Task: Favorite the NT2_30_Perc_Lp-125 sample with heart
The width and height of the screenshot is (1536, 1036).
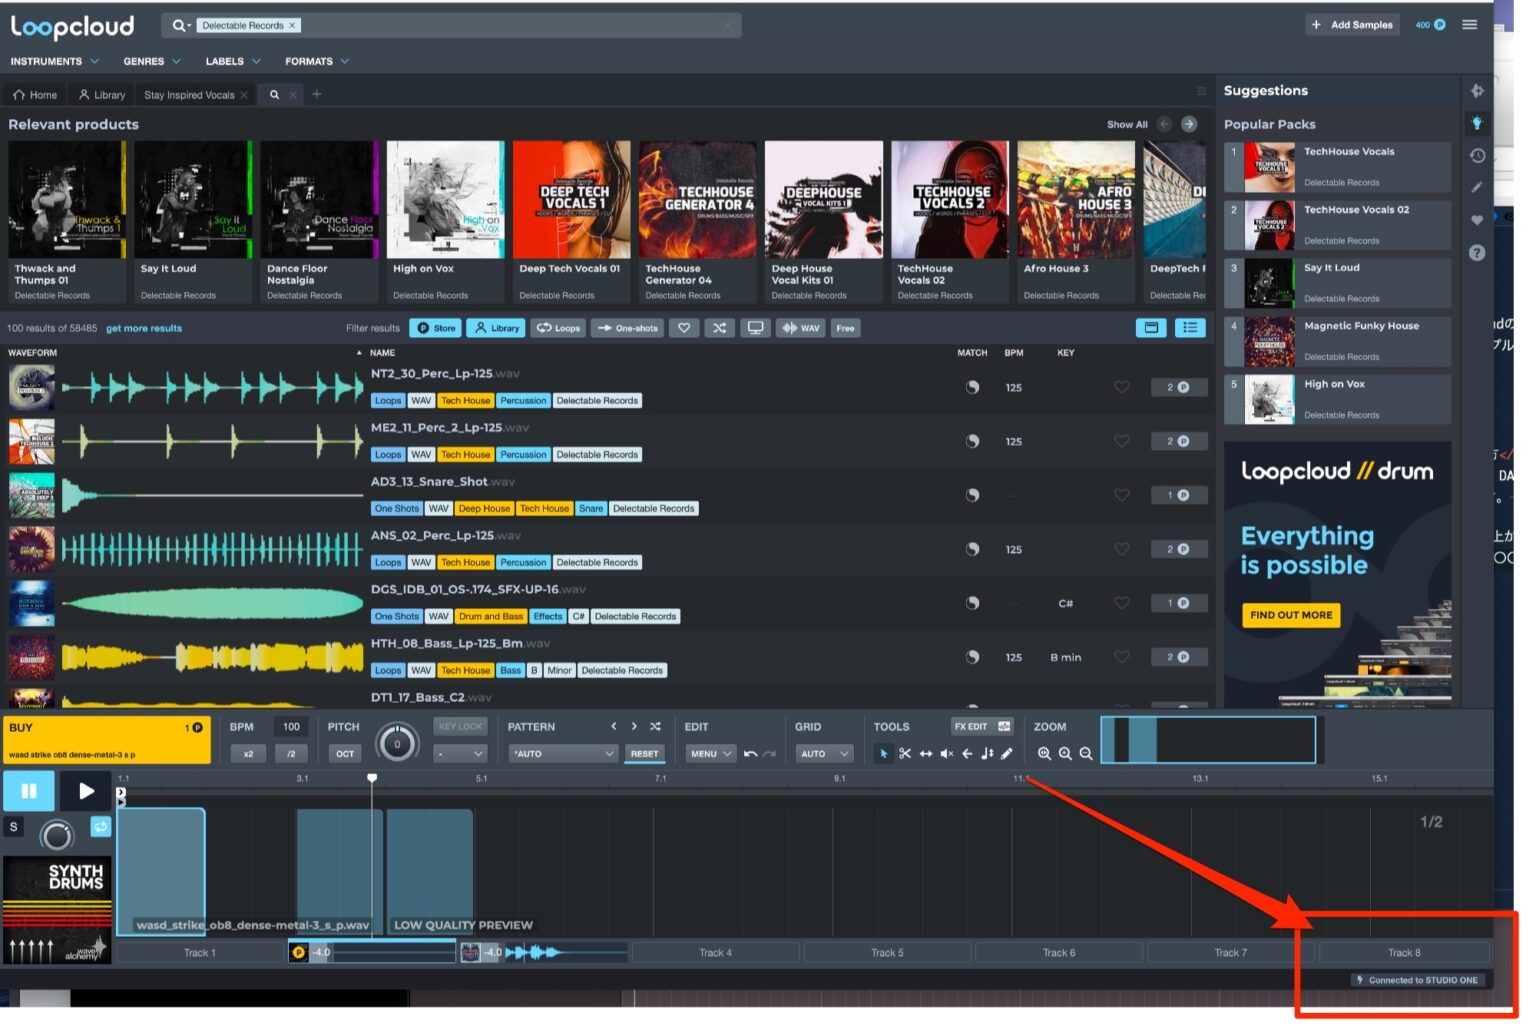Action: tap(1121, 387)
